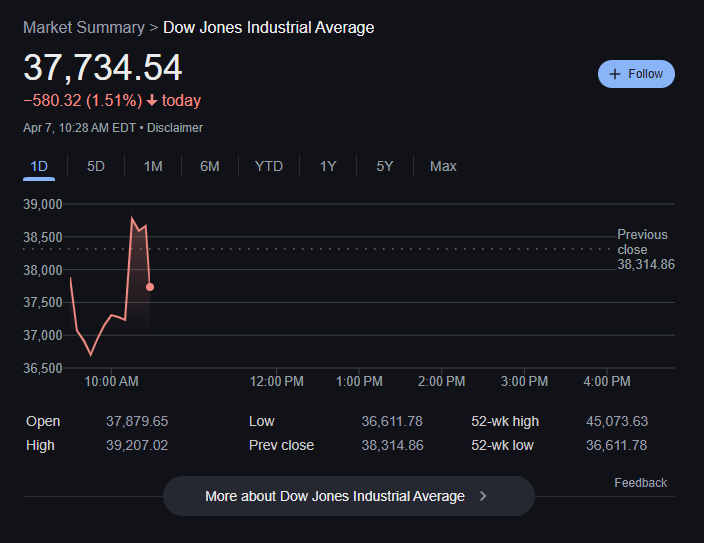Image resolution: width=704 pixels, height=543 pixels.
Task: Click the Dow Jones Industrial Average title
Action: (268, 27)
